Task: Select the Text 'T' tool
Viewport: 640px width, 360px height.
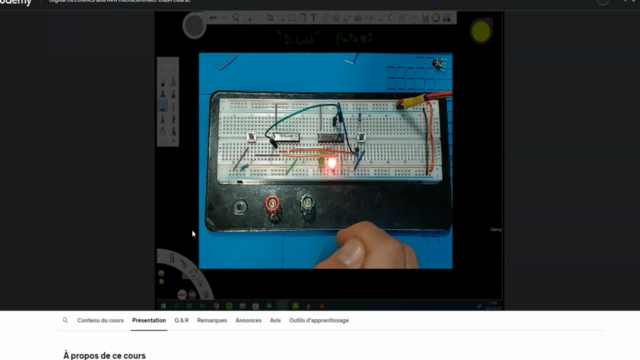Action: point(314,18)
